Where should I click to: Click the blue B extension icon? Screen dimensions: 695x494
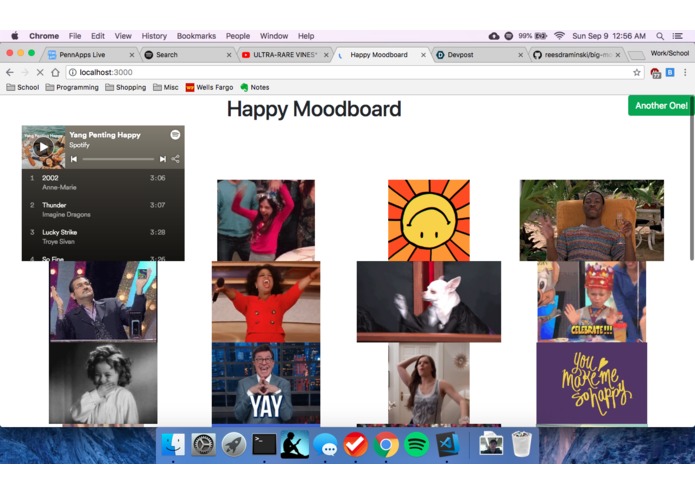click(670, 72)
